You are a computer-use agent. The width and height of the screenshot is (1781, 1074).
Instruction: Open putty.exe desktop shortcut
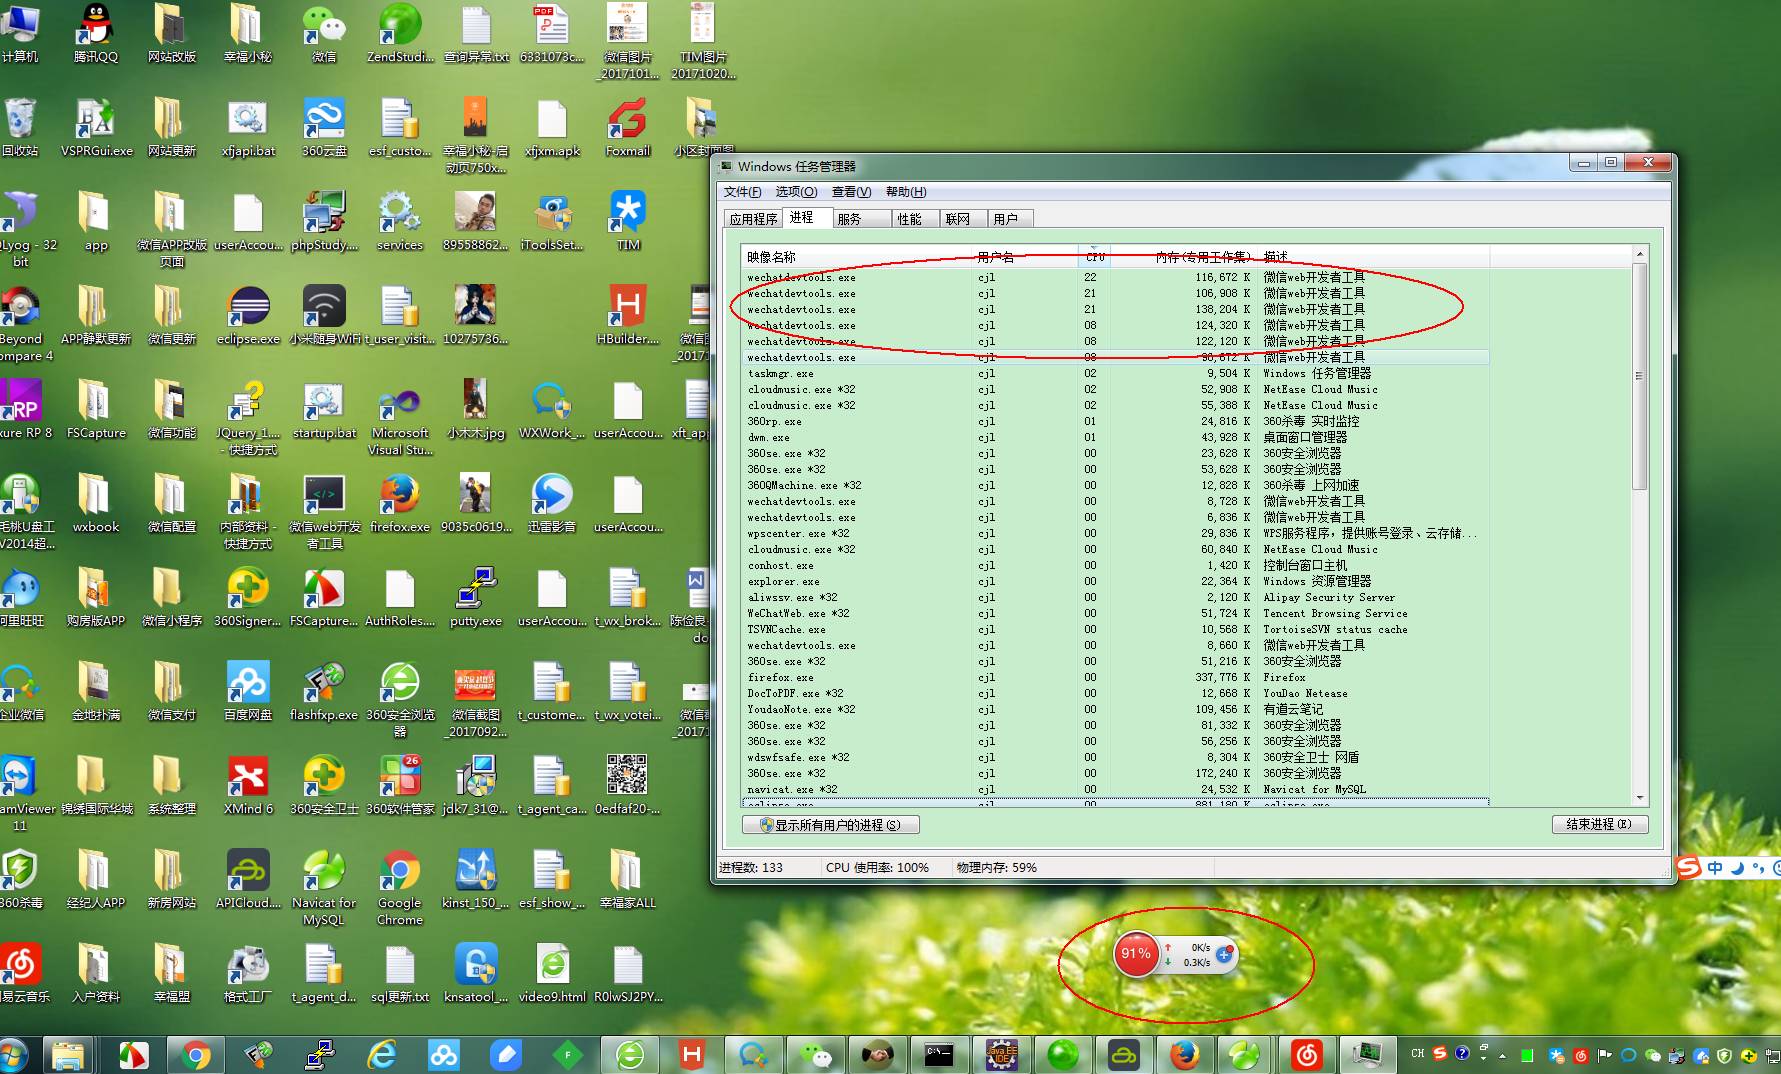click(x=476, y=598)
